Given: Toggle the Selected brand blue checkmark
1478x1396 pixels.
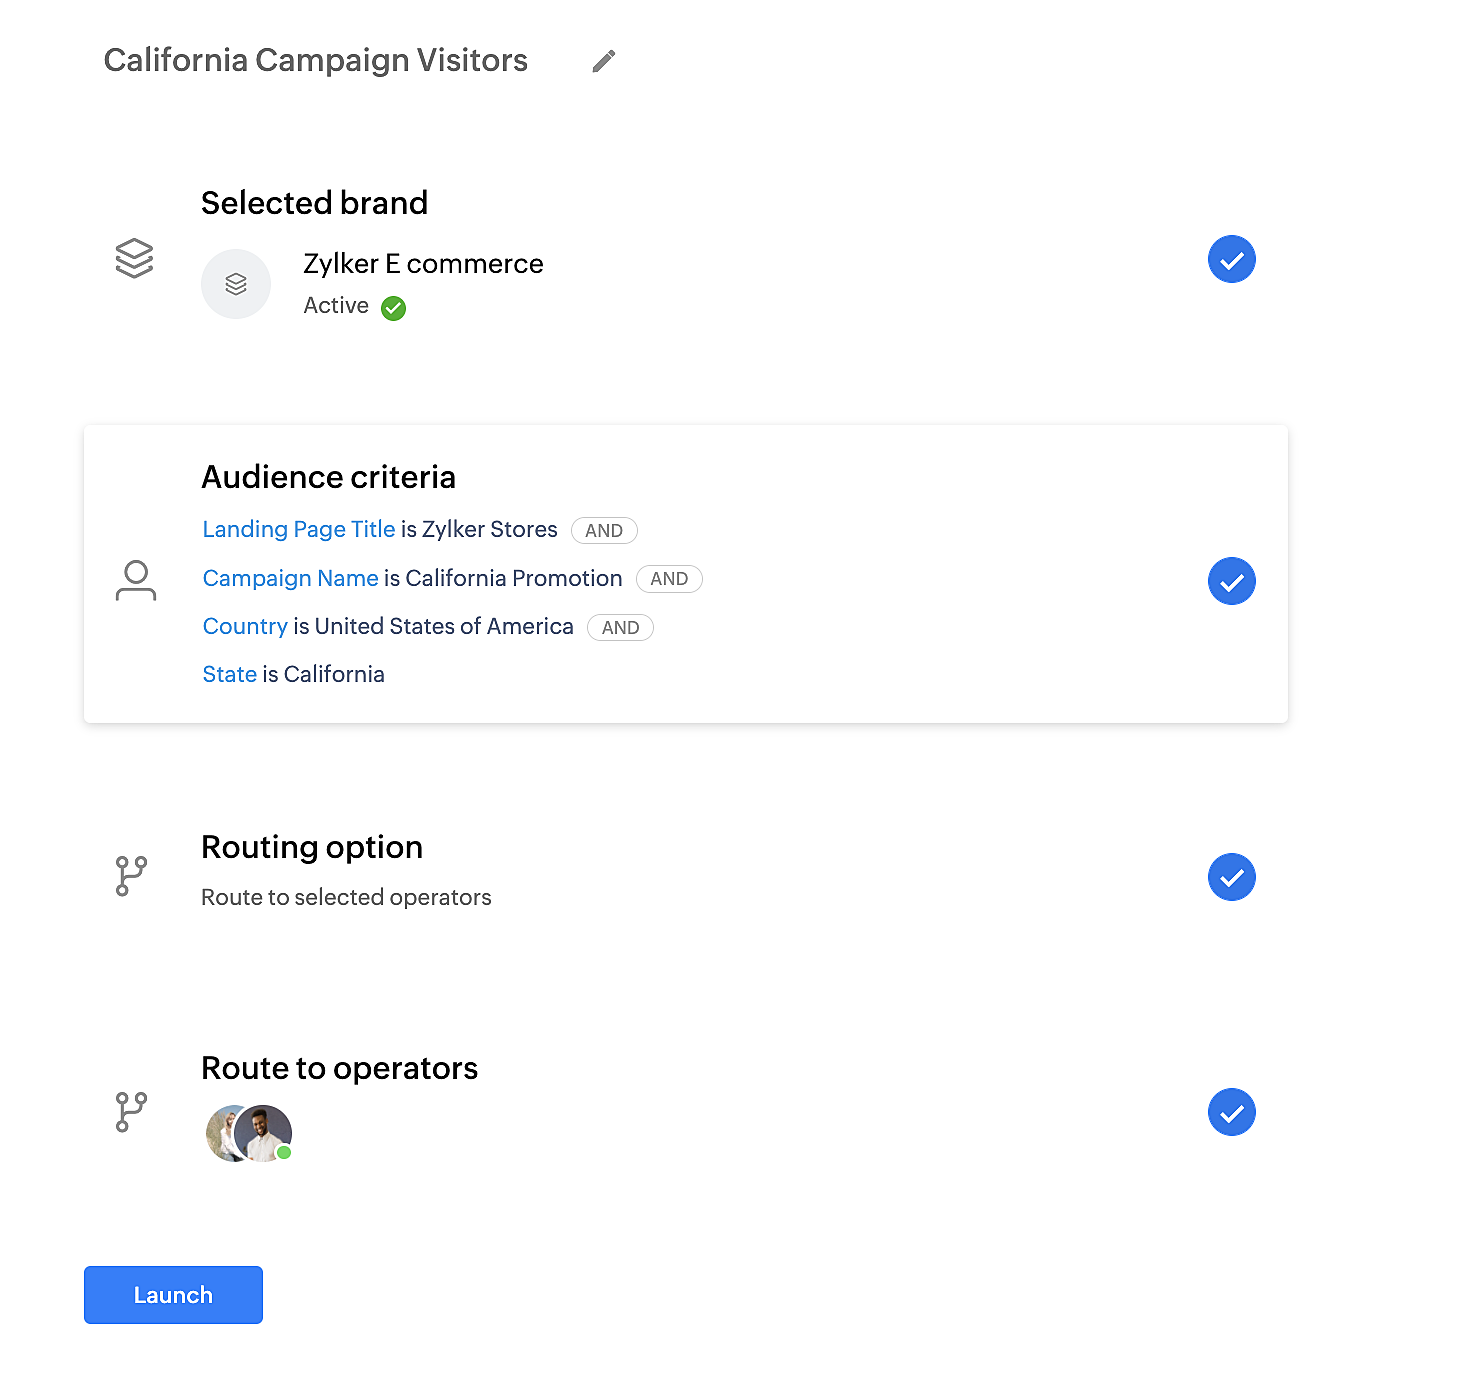Looking at the screenshot, I should [1231, 260].
